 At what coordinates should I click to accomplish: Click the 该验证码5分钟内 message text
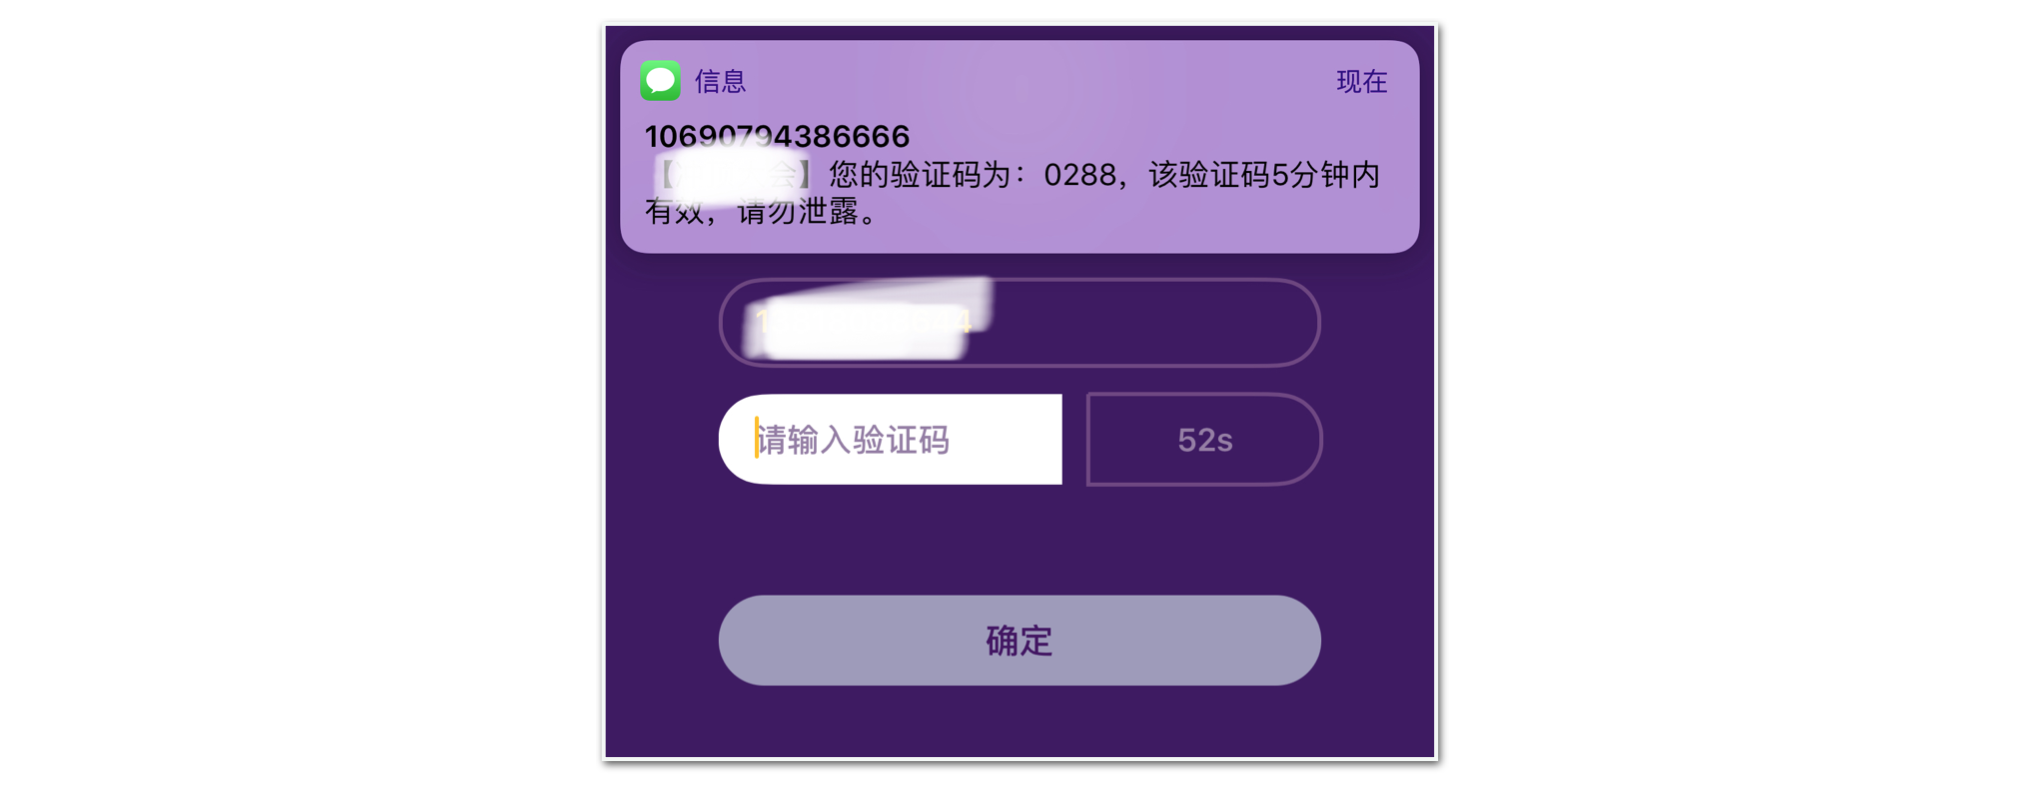pyautogui.click(x=1264, y=175)
